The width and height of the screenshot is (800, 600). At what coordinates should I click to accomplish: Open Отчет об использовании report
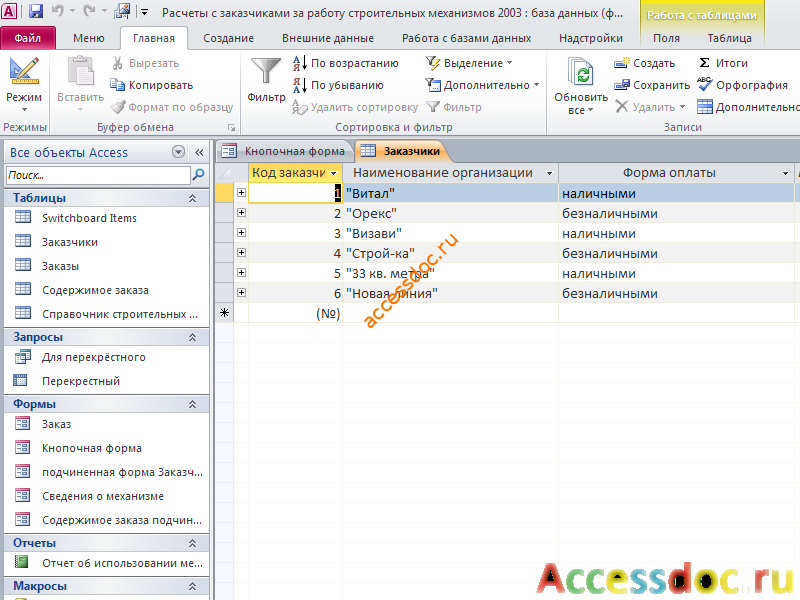122,563
